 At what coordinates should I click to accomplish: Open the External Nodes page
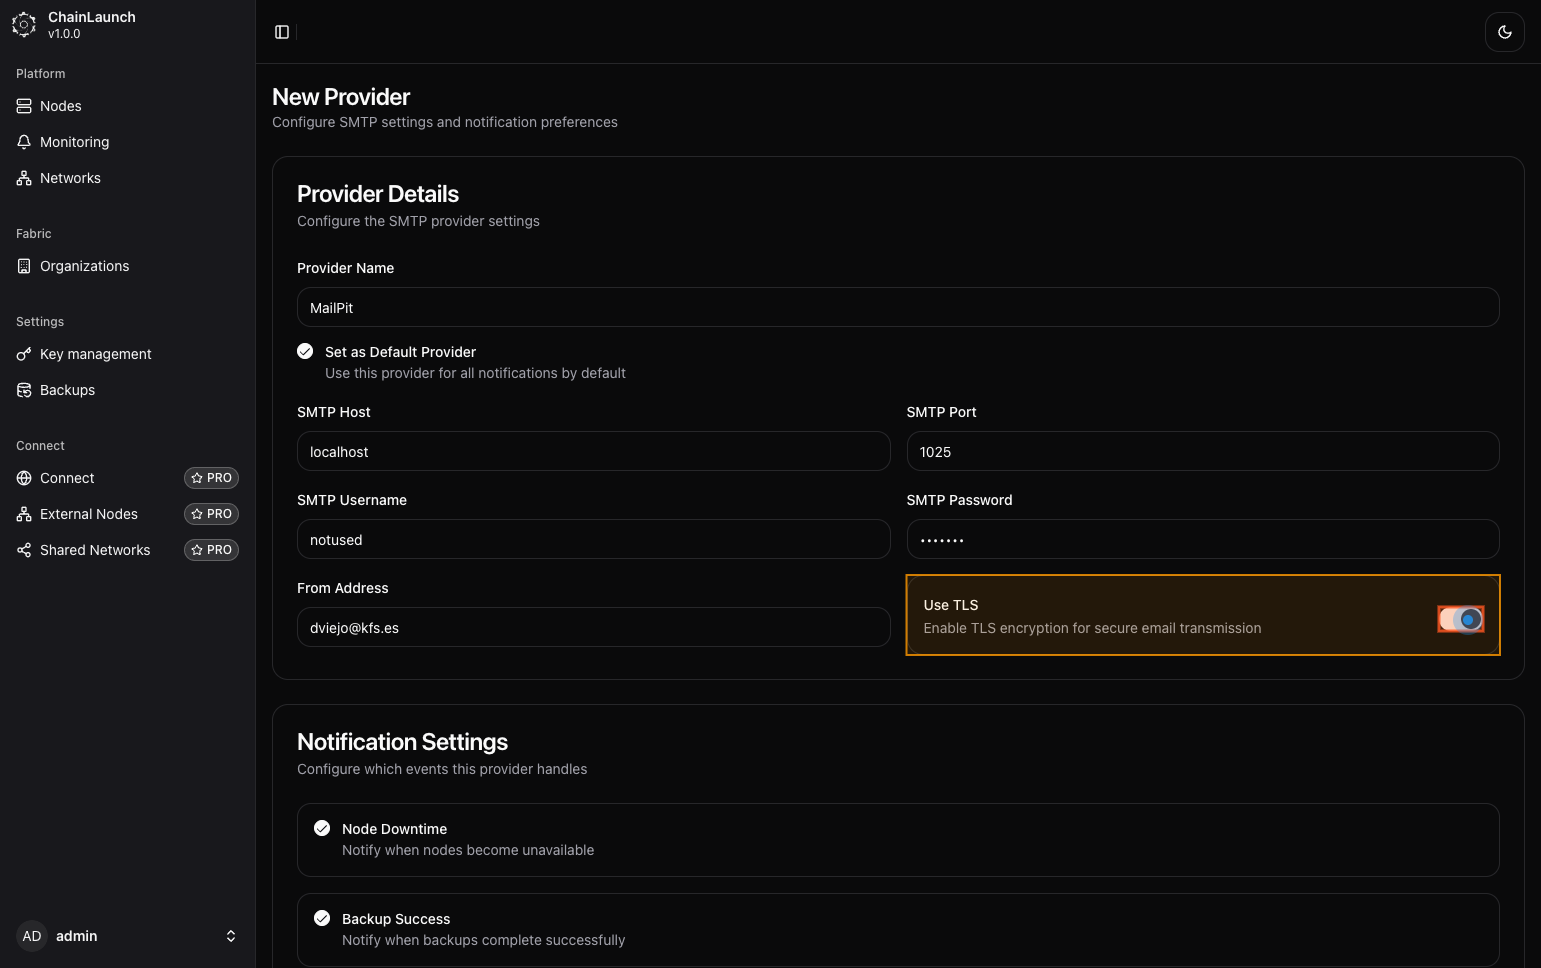click(x=89, y=514)
